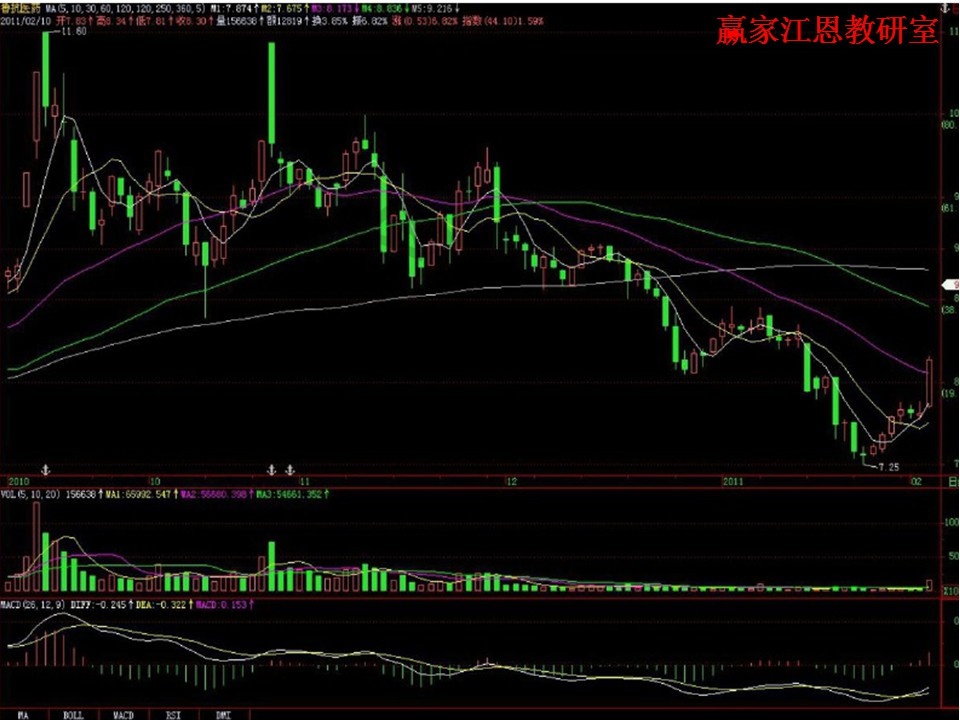Screen dimensions: 960x720
Task: Open the DMI indicator tab
Action: (222, 715)
